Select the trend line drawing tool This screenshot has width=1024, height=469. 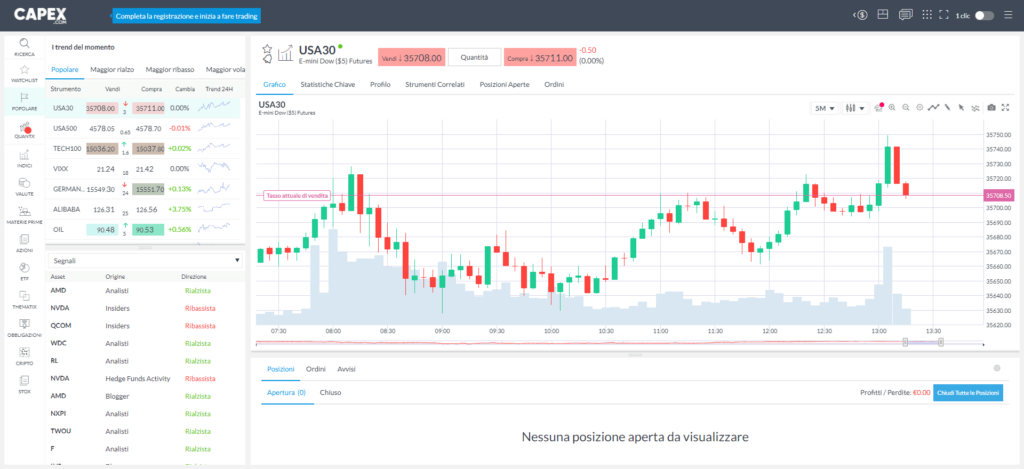(x=933, y=108)
